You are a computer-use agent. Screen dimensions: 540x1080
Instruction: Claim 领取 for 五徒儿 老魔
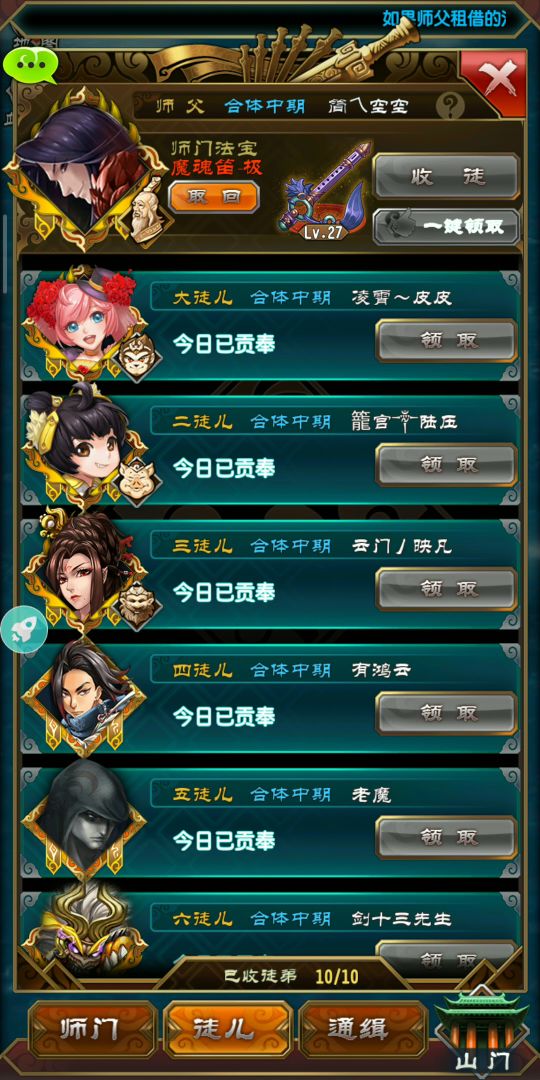pos(446,837)
